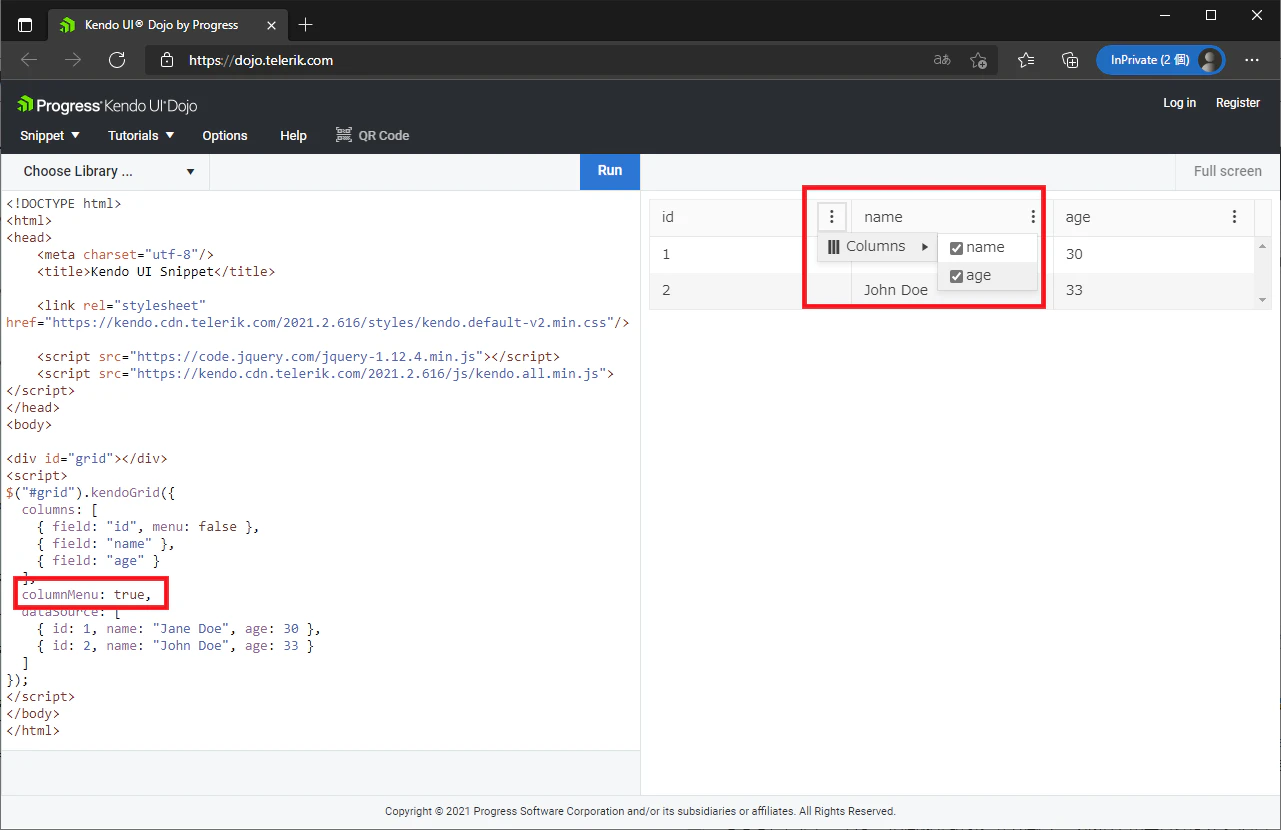This screenshot has height=830, width=1281.
Task: Click the InPrivate profile button
Action: [1160, 60]
